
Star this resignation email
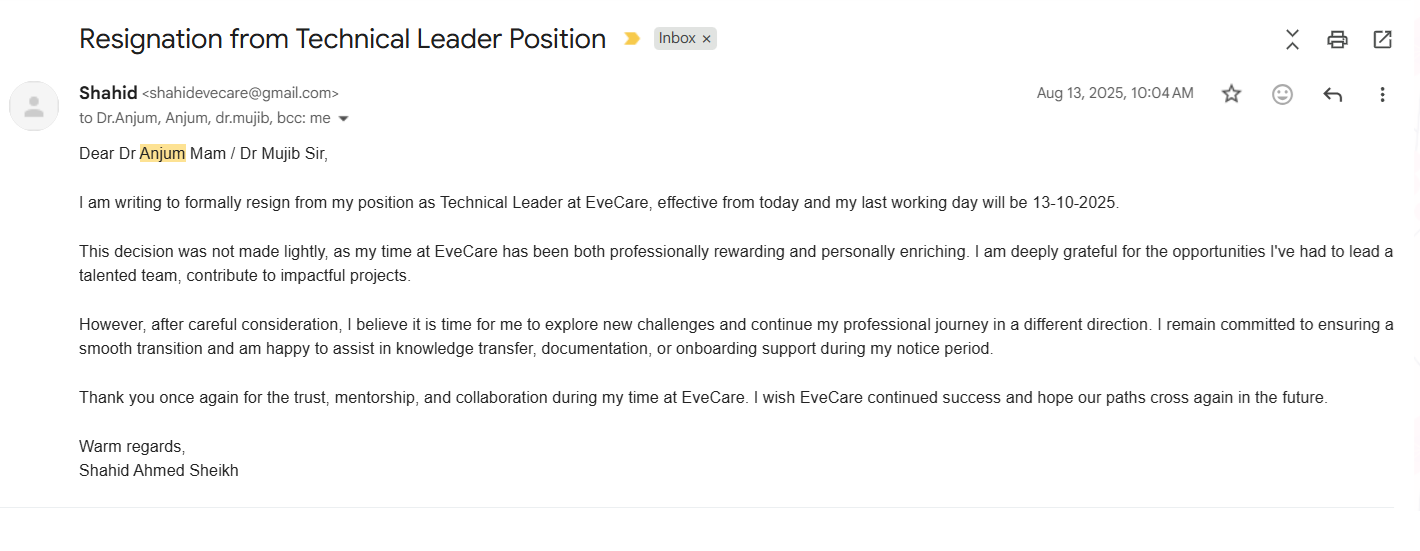pos(1231,94)
